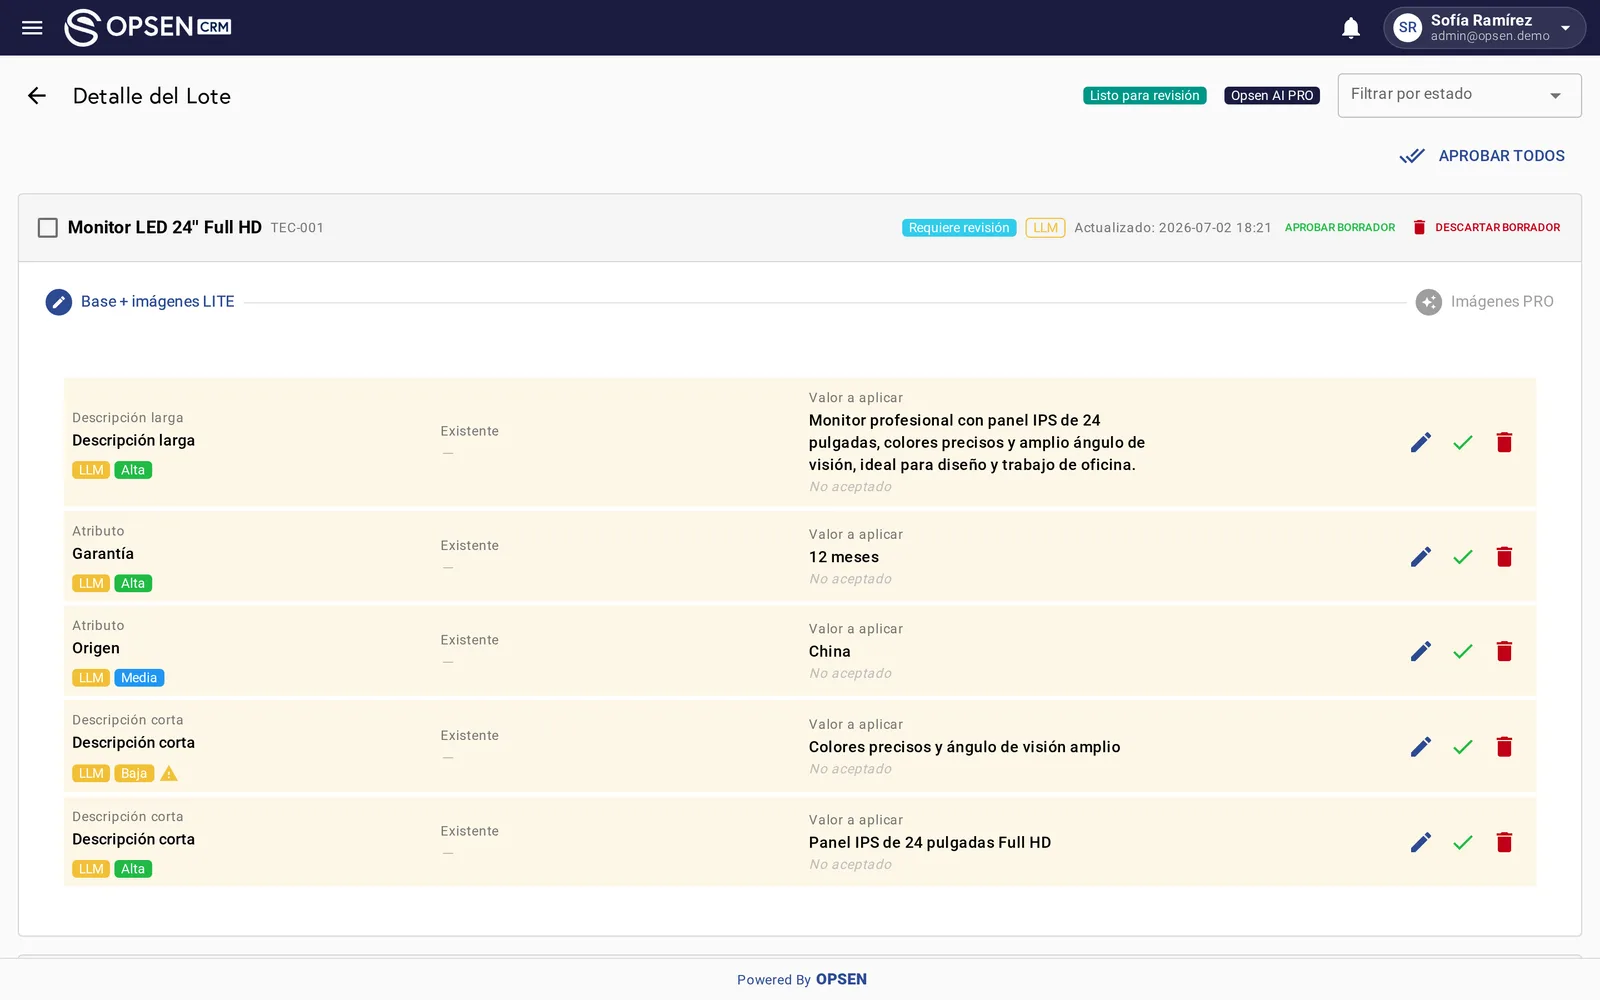Viewport: 1600px width, 1000px height.
Task: Edit the Origen China value
Action: click(x=1421, y=651)
